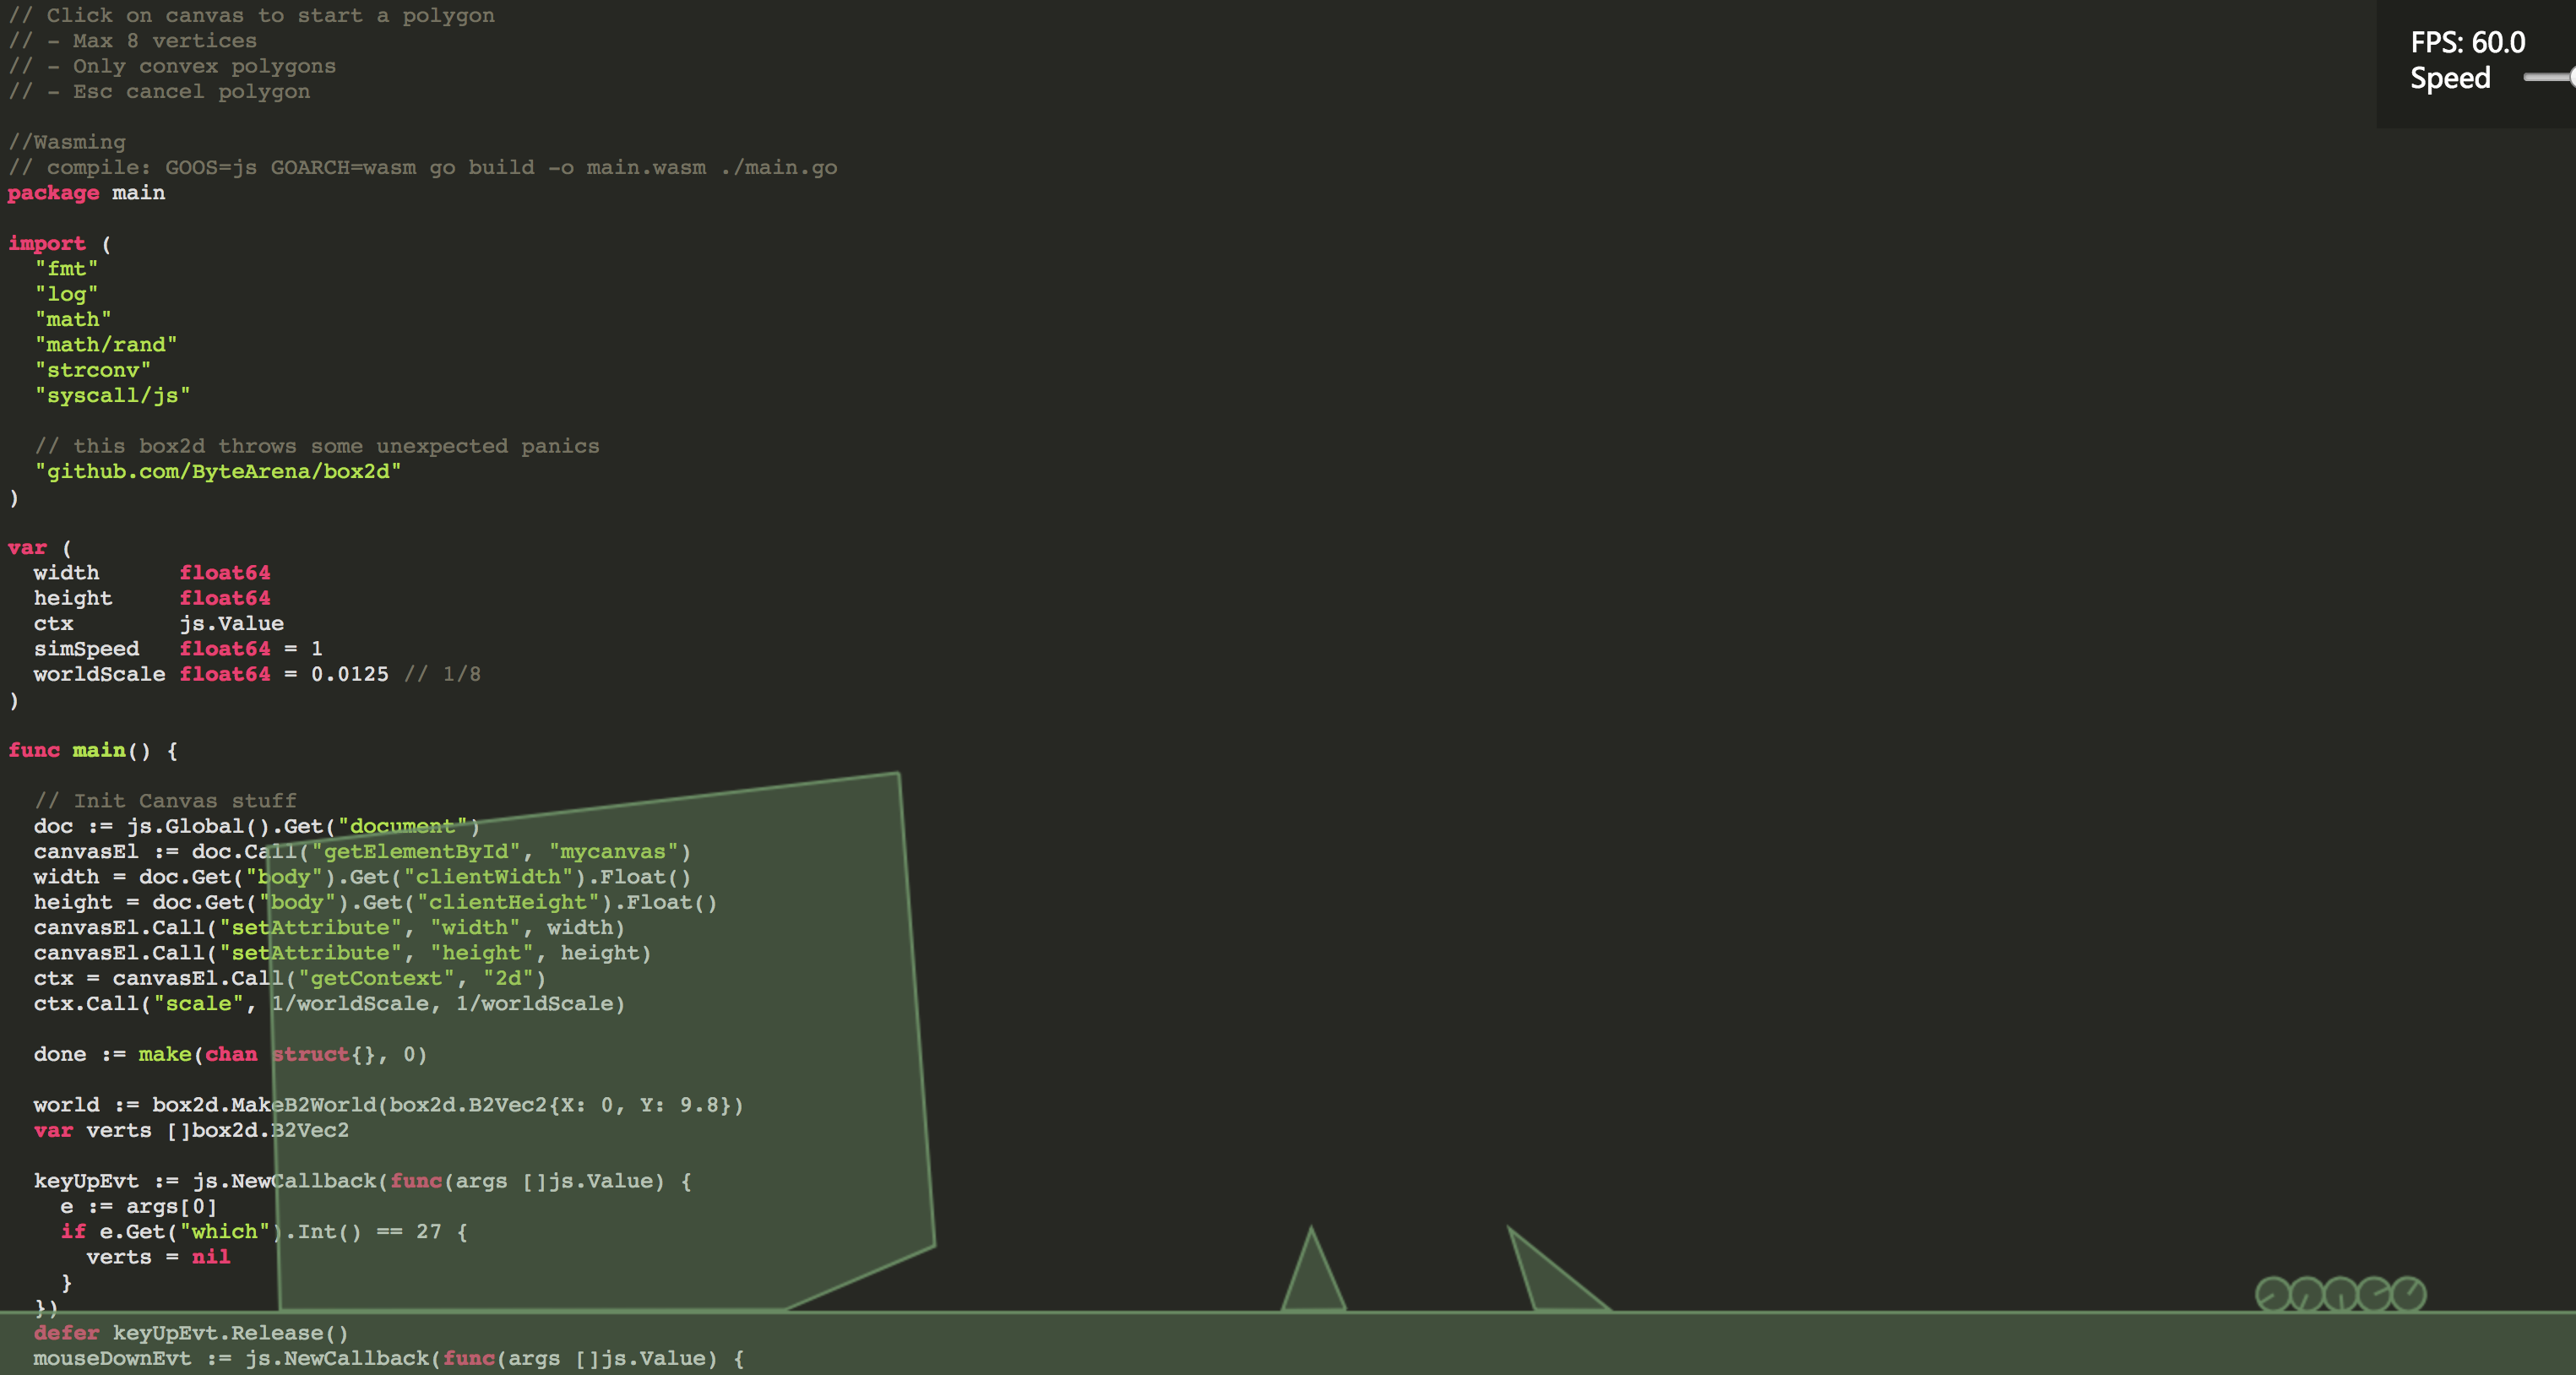2576x1375 pixels.
Task: Click the 'defer keyUpEvt.Release()' line
Action: (x=190, y=1333)
